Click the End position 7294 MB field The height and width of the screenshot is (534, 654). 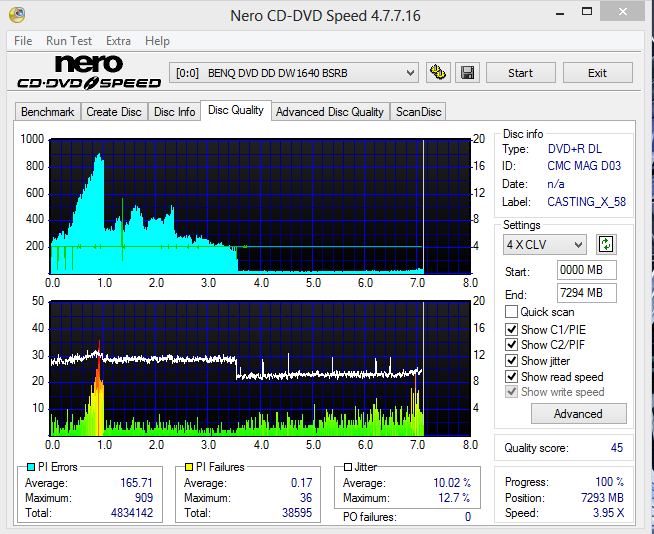pyautogui.click(x=586, y=293)
